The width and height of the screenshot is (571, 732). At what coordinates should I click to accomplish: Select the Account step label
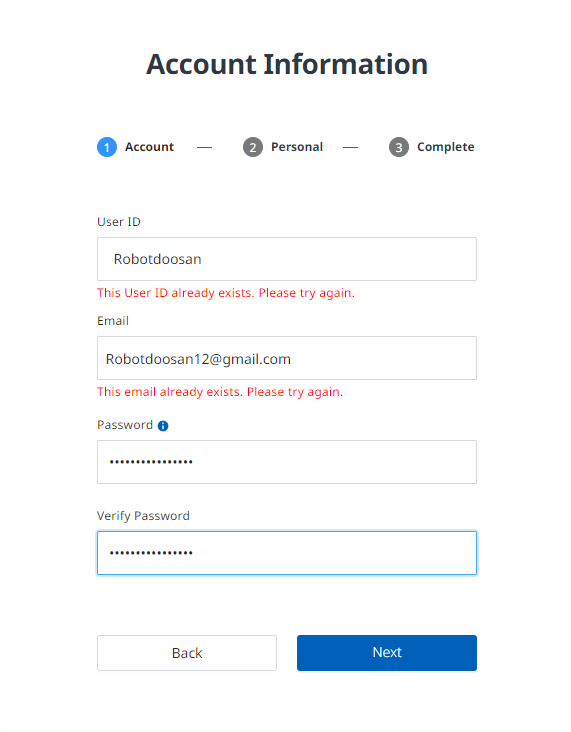point(149,147)
